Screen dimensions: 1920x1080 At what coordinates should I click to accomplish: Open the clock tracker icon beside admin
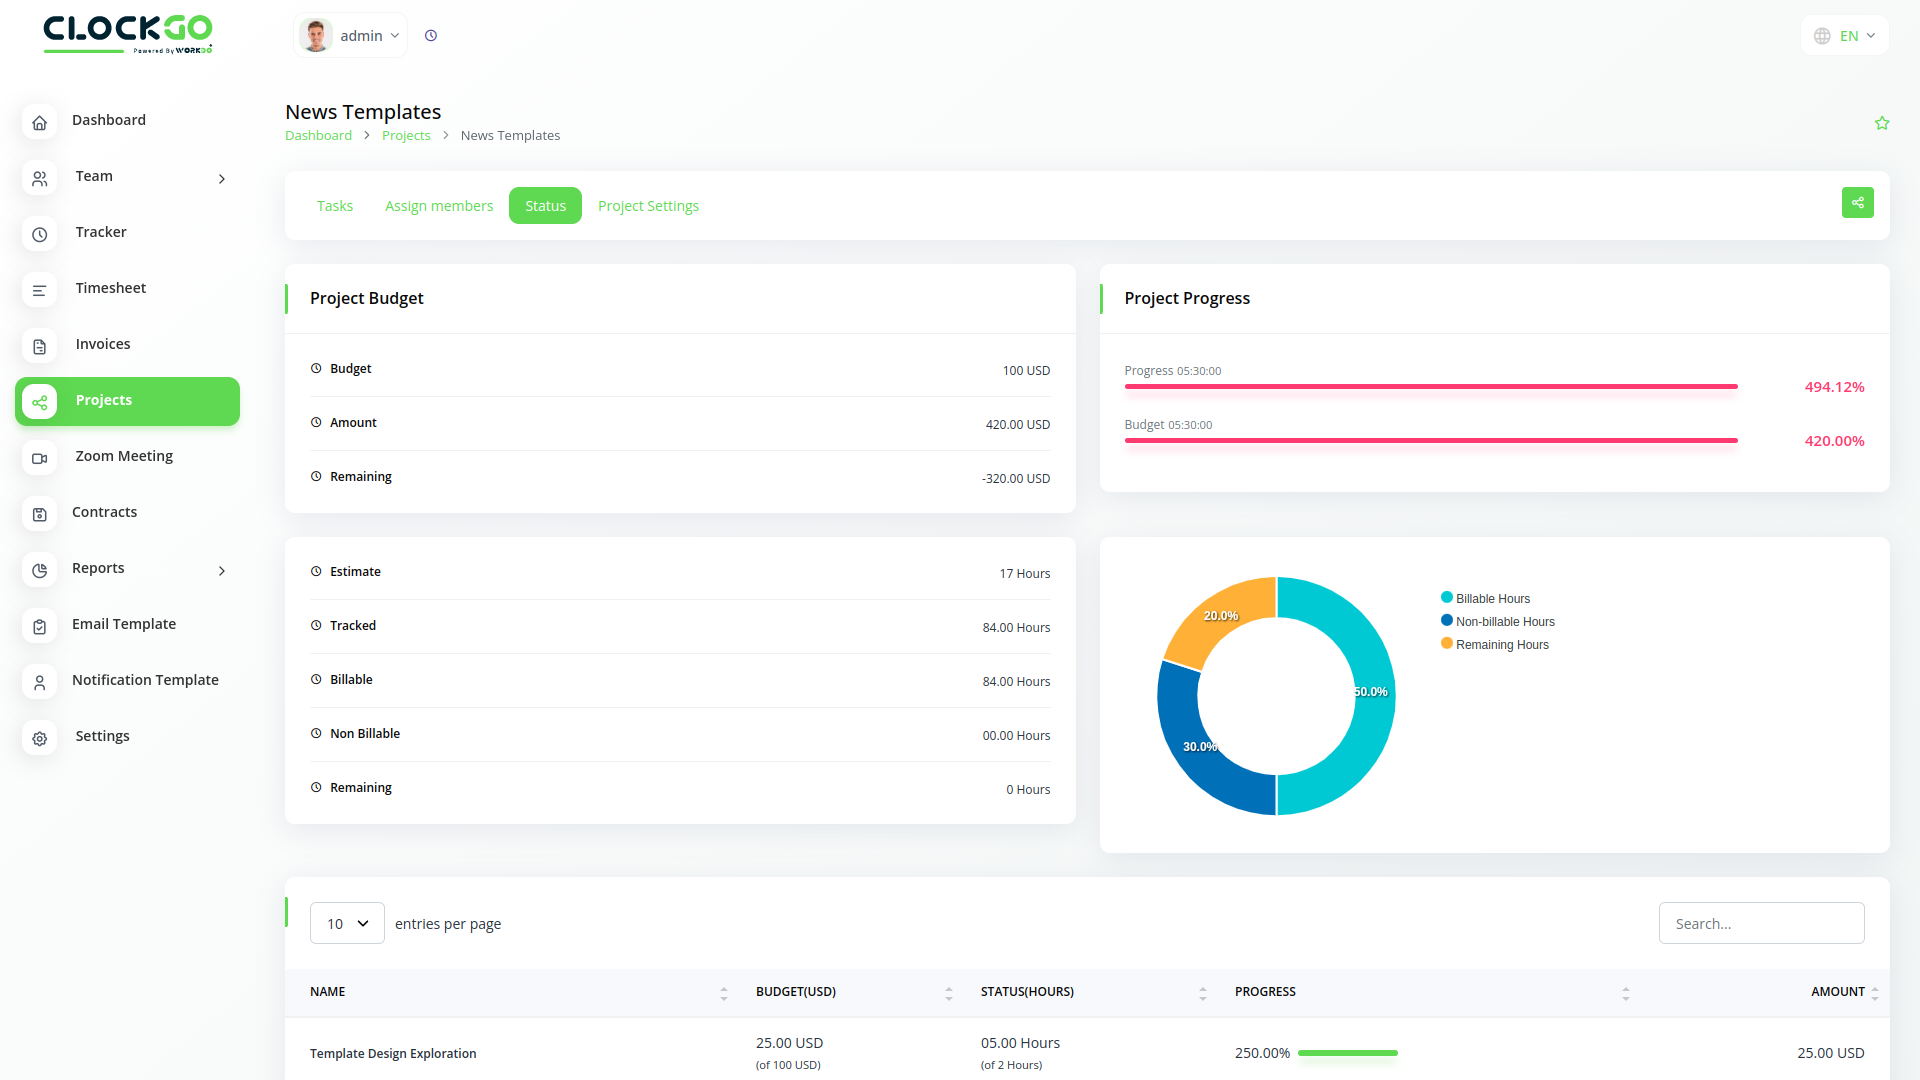(x=431, y=36)
